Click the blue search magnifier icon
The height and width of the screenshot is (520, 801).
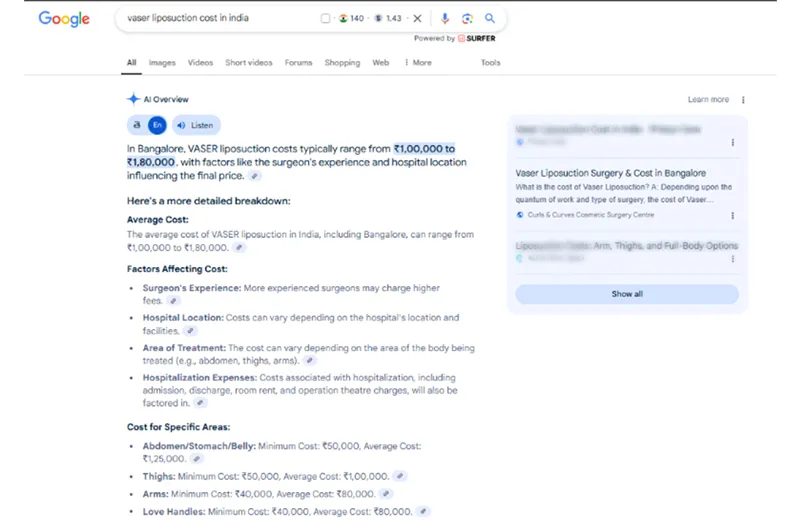pos(490,18)
